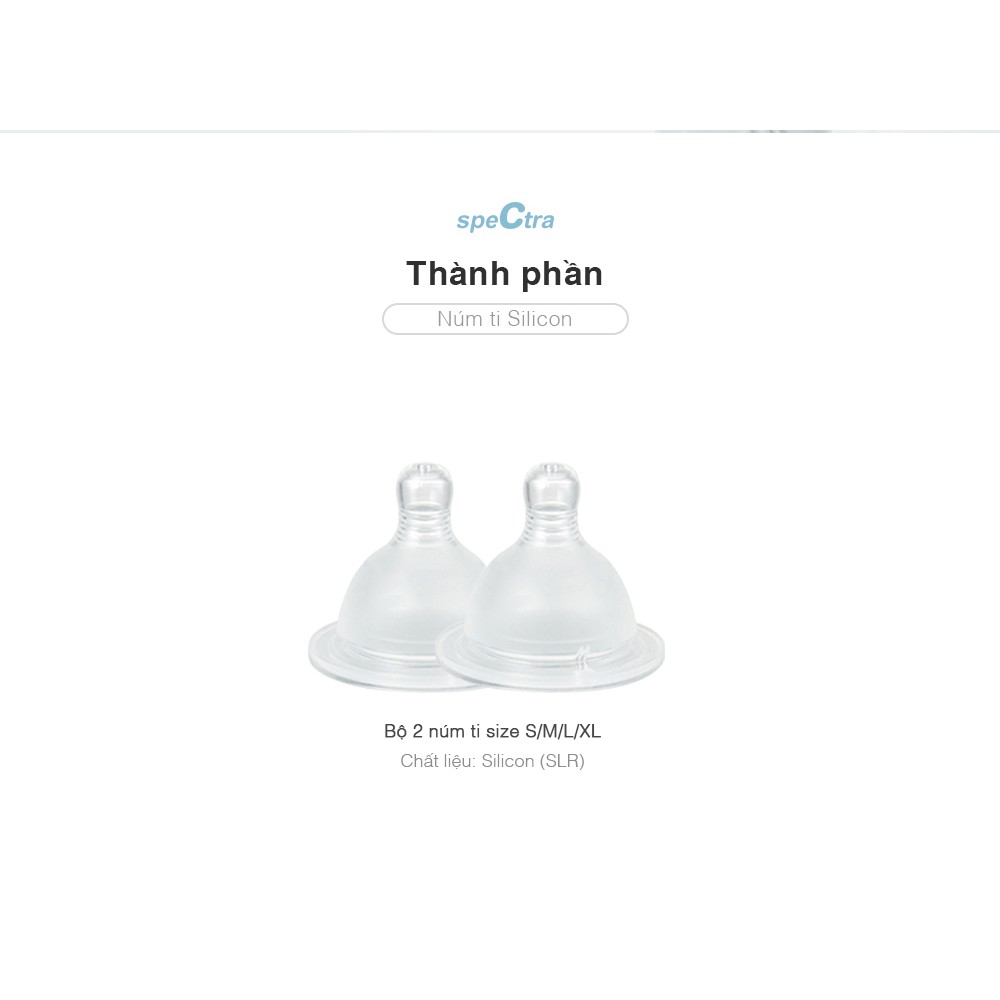Click the air vent valve on right nipple base

point(582,659)
